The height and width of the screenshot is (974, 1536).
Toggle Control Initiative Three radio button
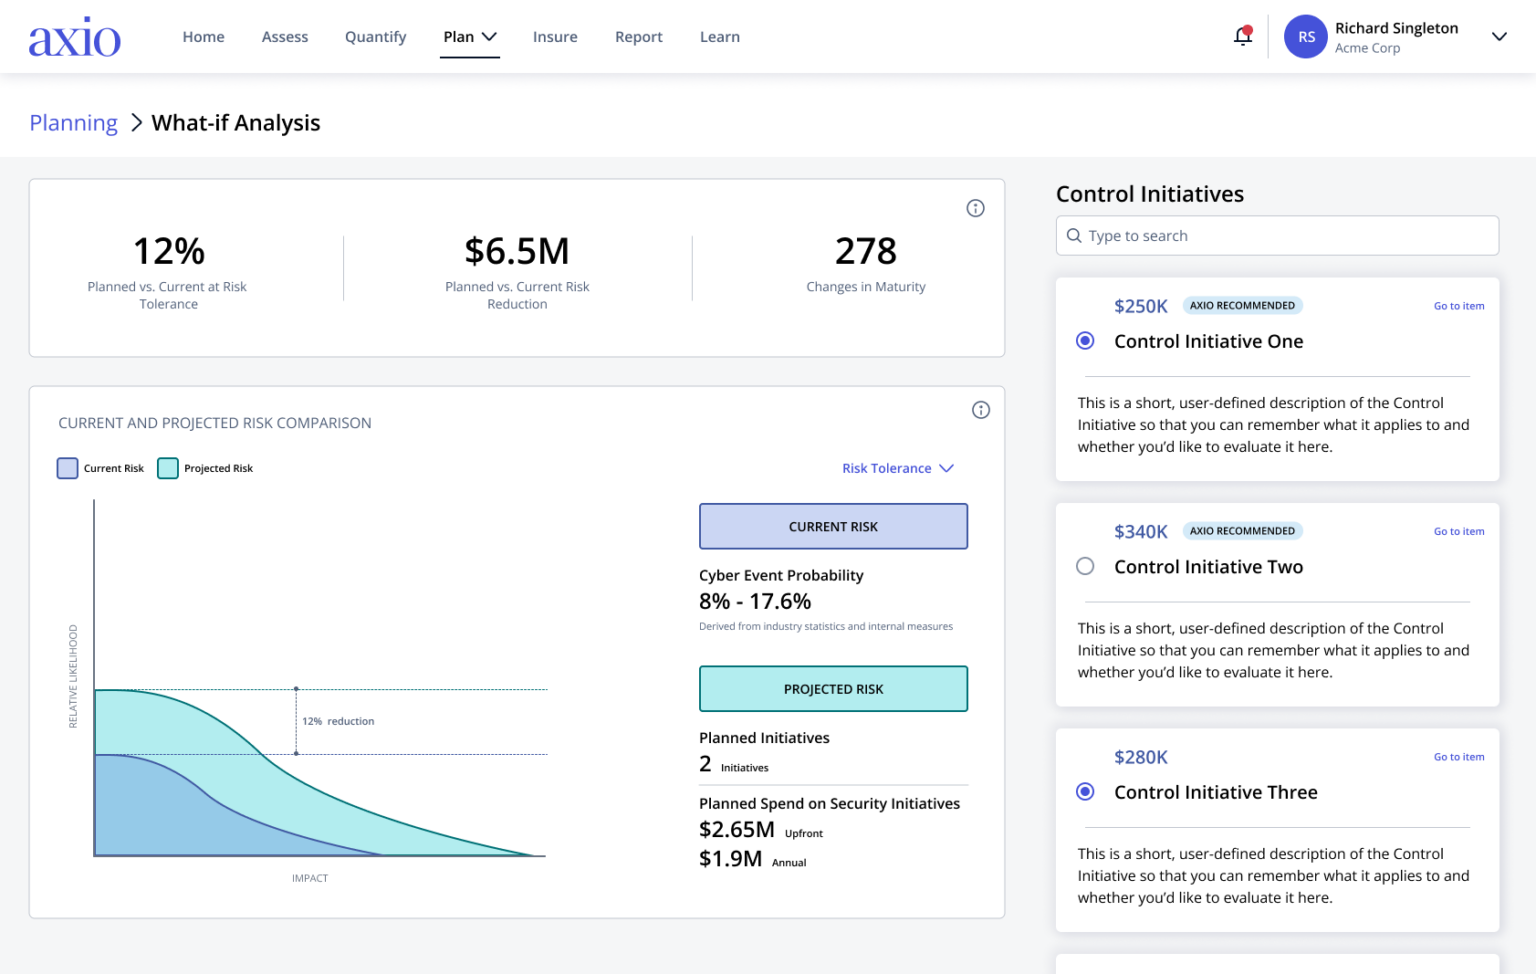click(x=1085, y=792)
